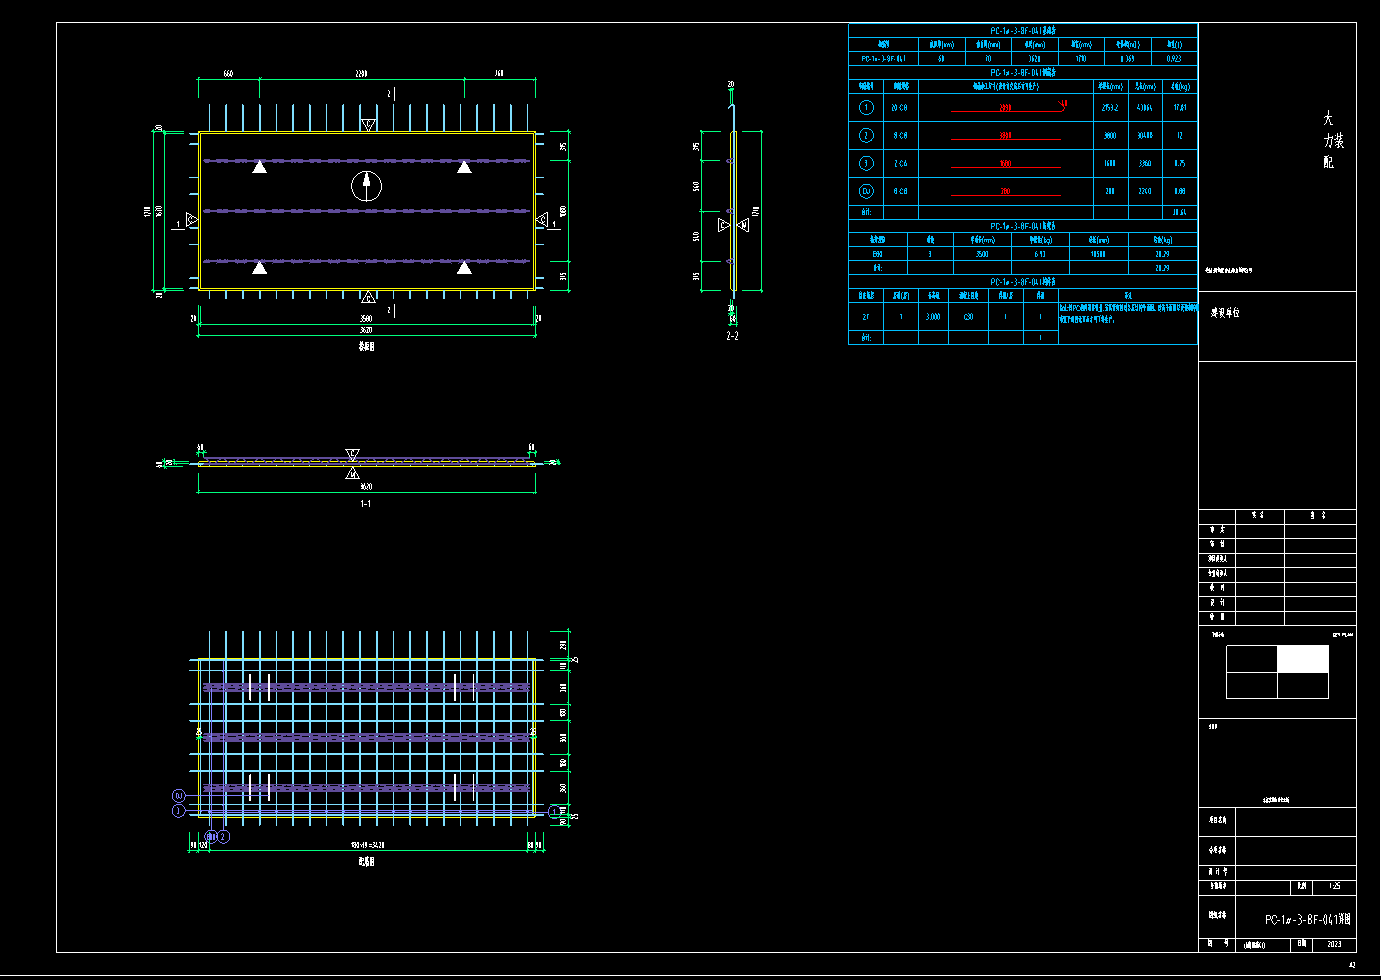The width and height of the screenshot is (1381, 980).
Task: Select circled rebar mark 1 in the rebar table
Action: 866,107
